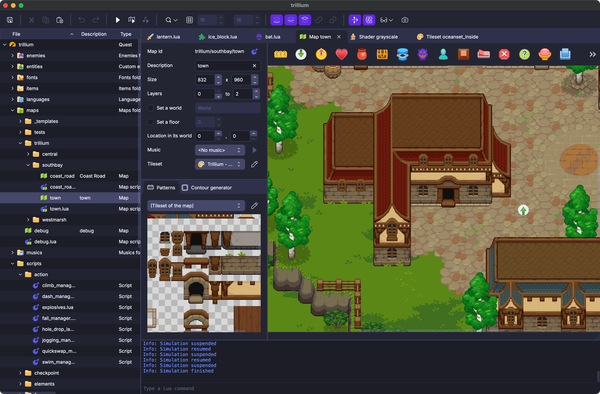Play the selected music with the arrow icon
This screenshot has width=600, height=394.
(254, 150)
